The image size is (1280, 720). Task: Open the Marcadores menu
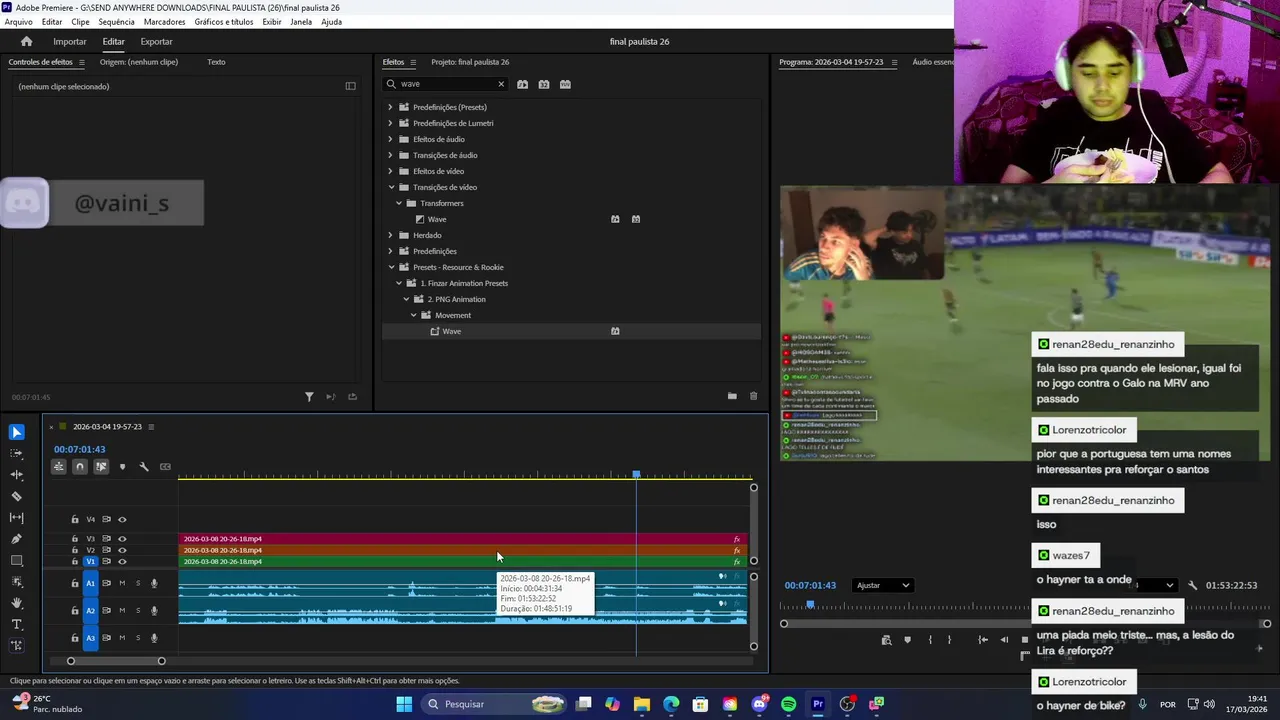coord(164,21)
